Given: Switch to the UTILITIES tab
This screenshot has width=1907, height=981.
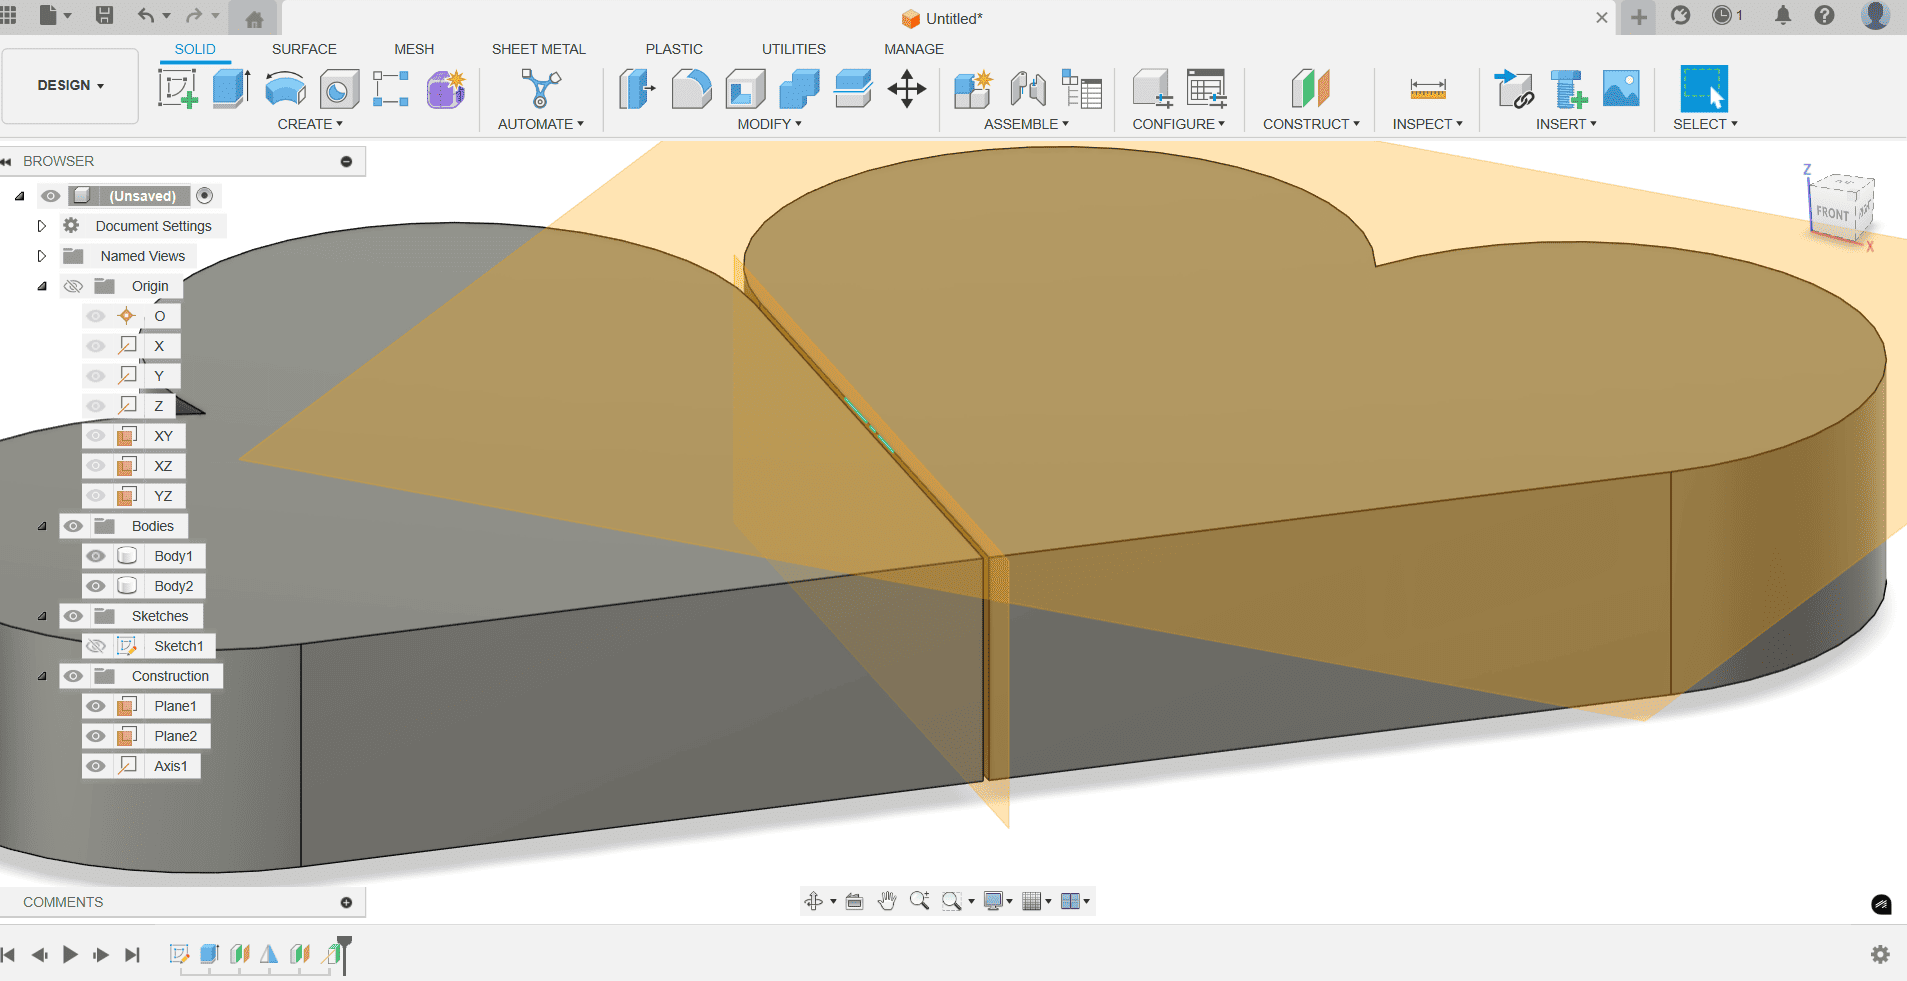Looking at the screenshot, I should point(794,49).
